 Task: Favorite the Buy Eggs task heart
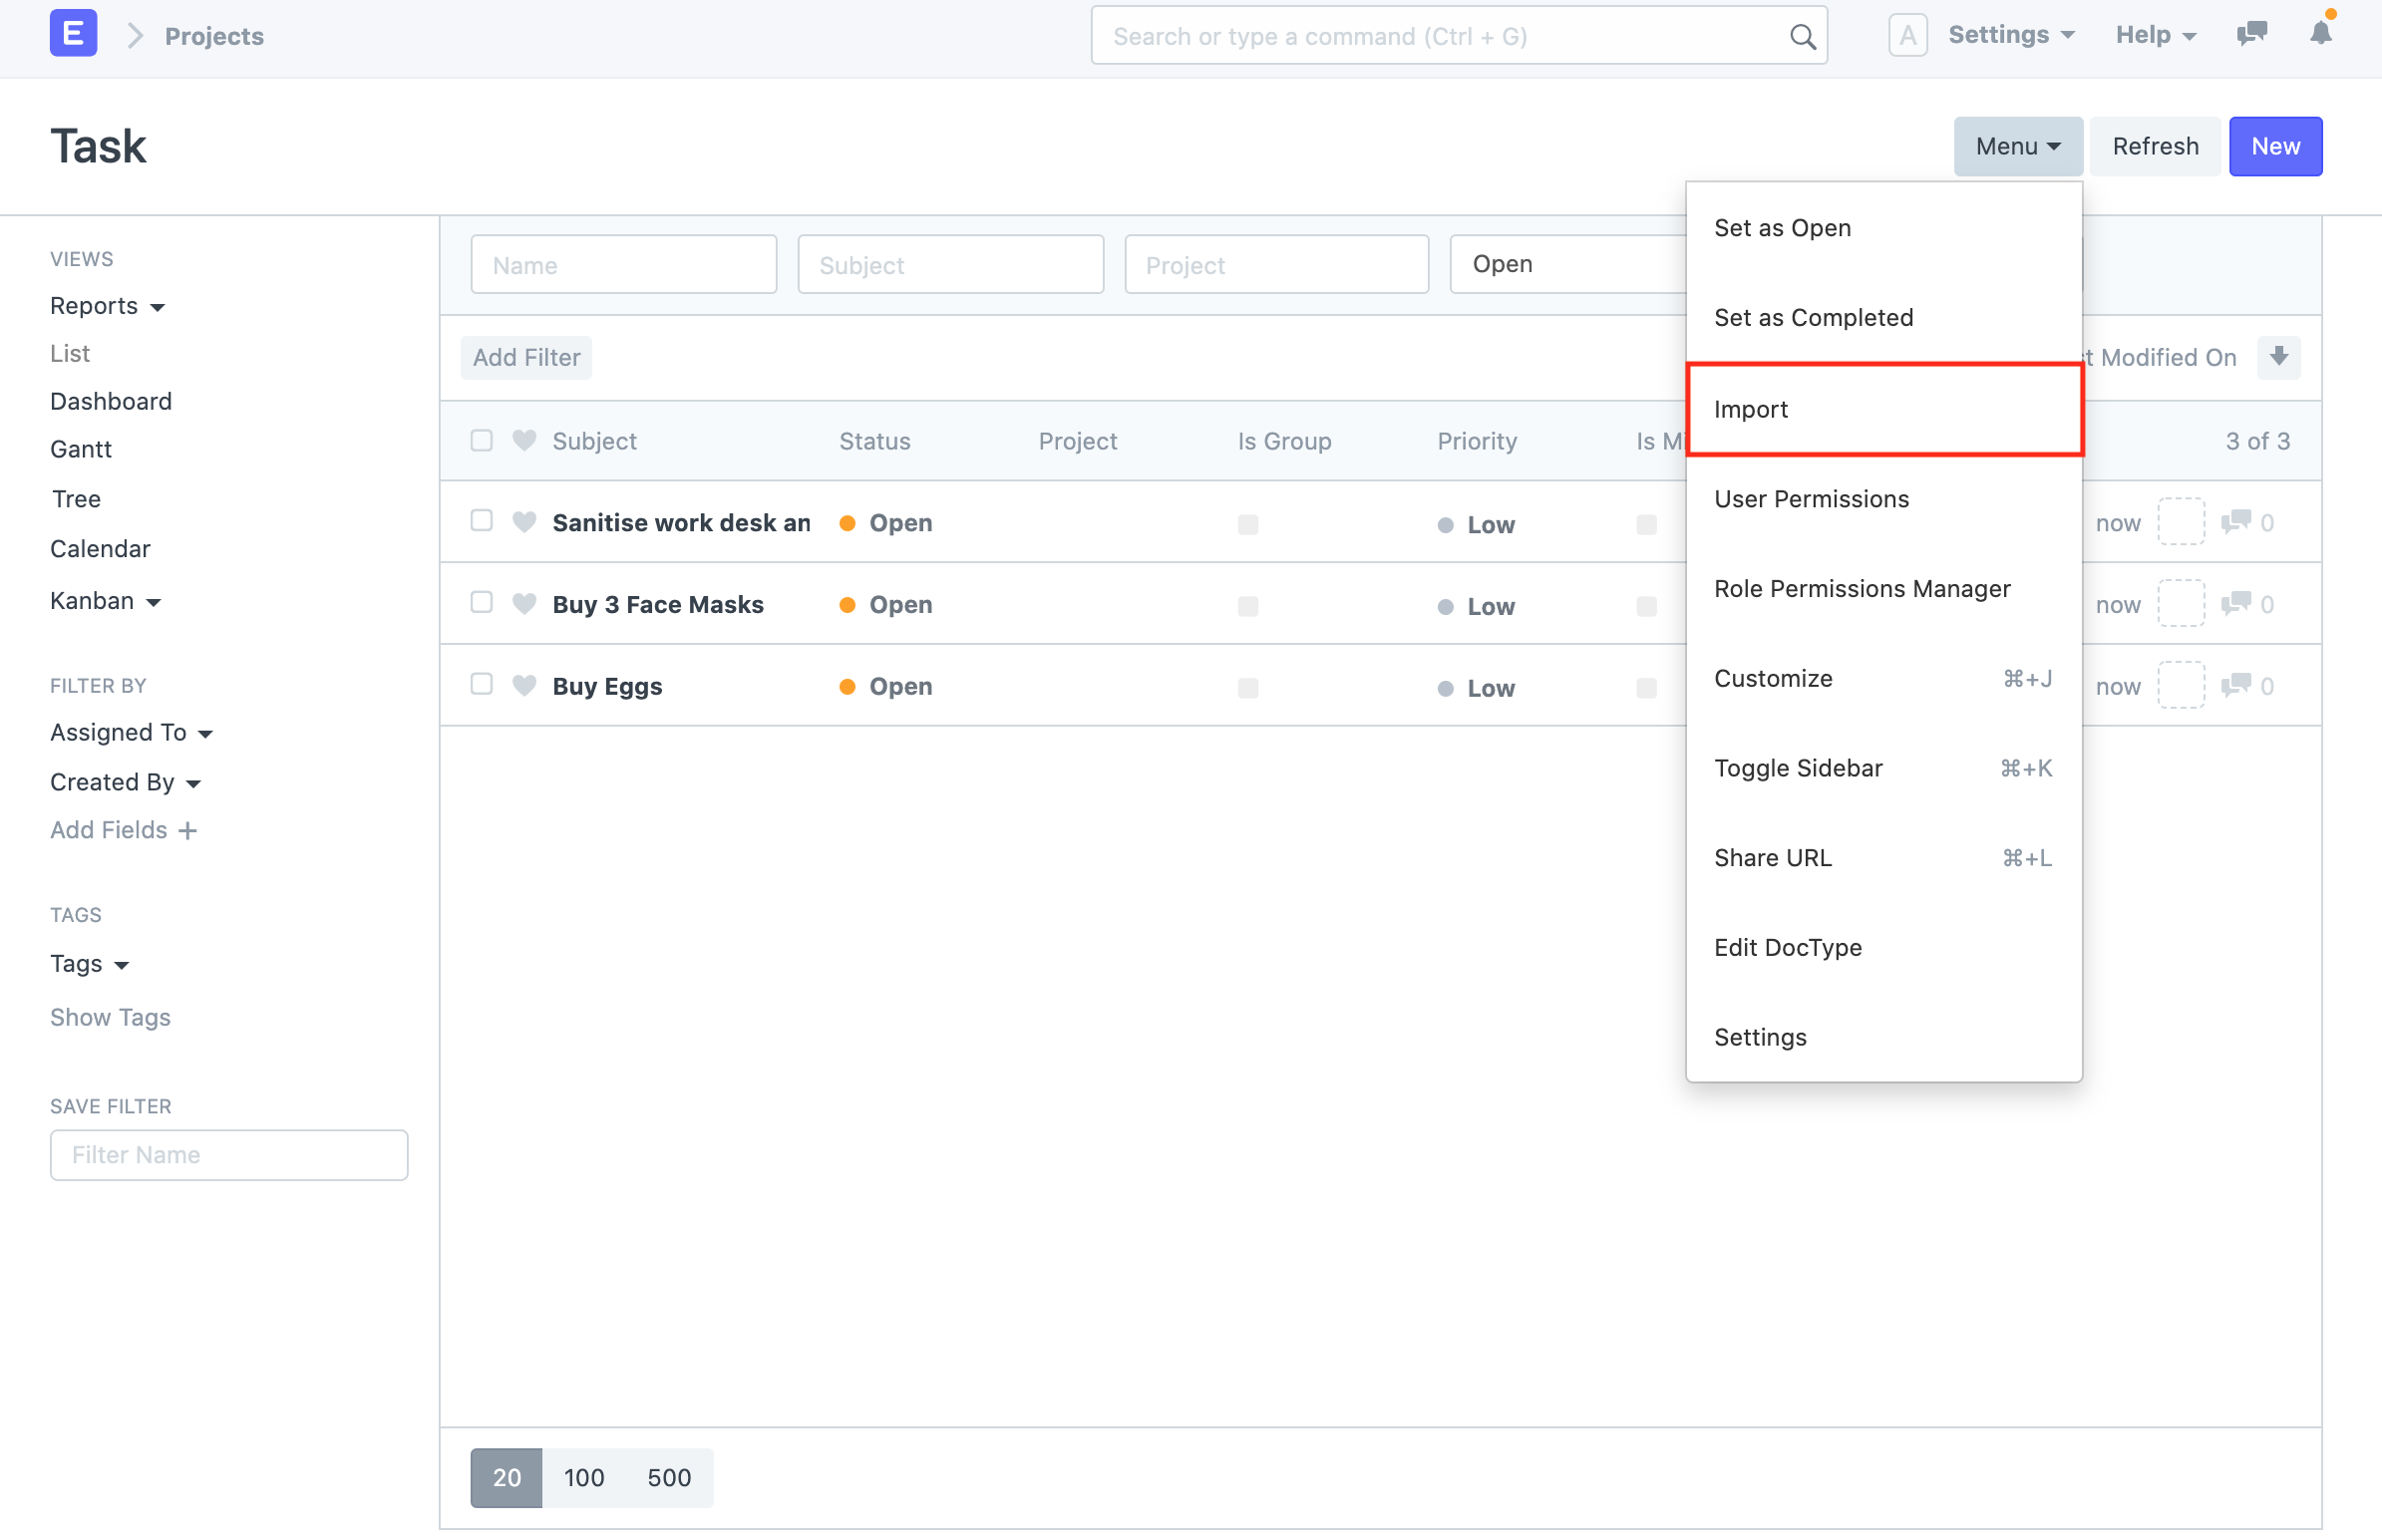click(524, 684)
